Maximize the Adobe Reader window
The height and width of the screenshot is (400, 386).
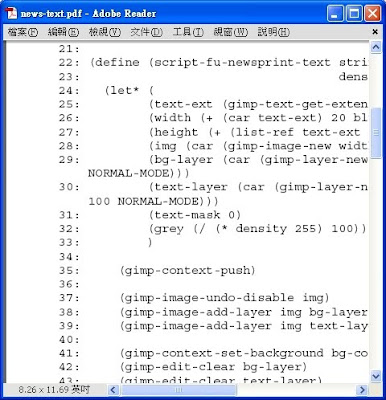click(354, 14)
